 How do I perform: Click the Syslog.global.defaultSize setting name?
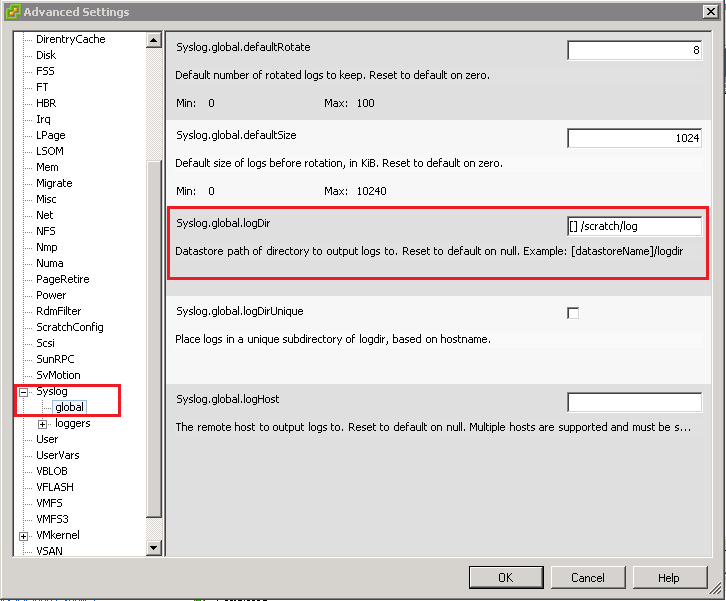236,135
